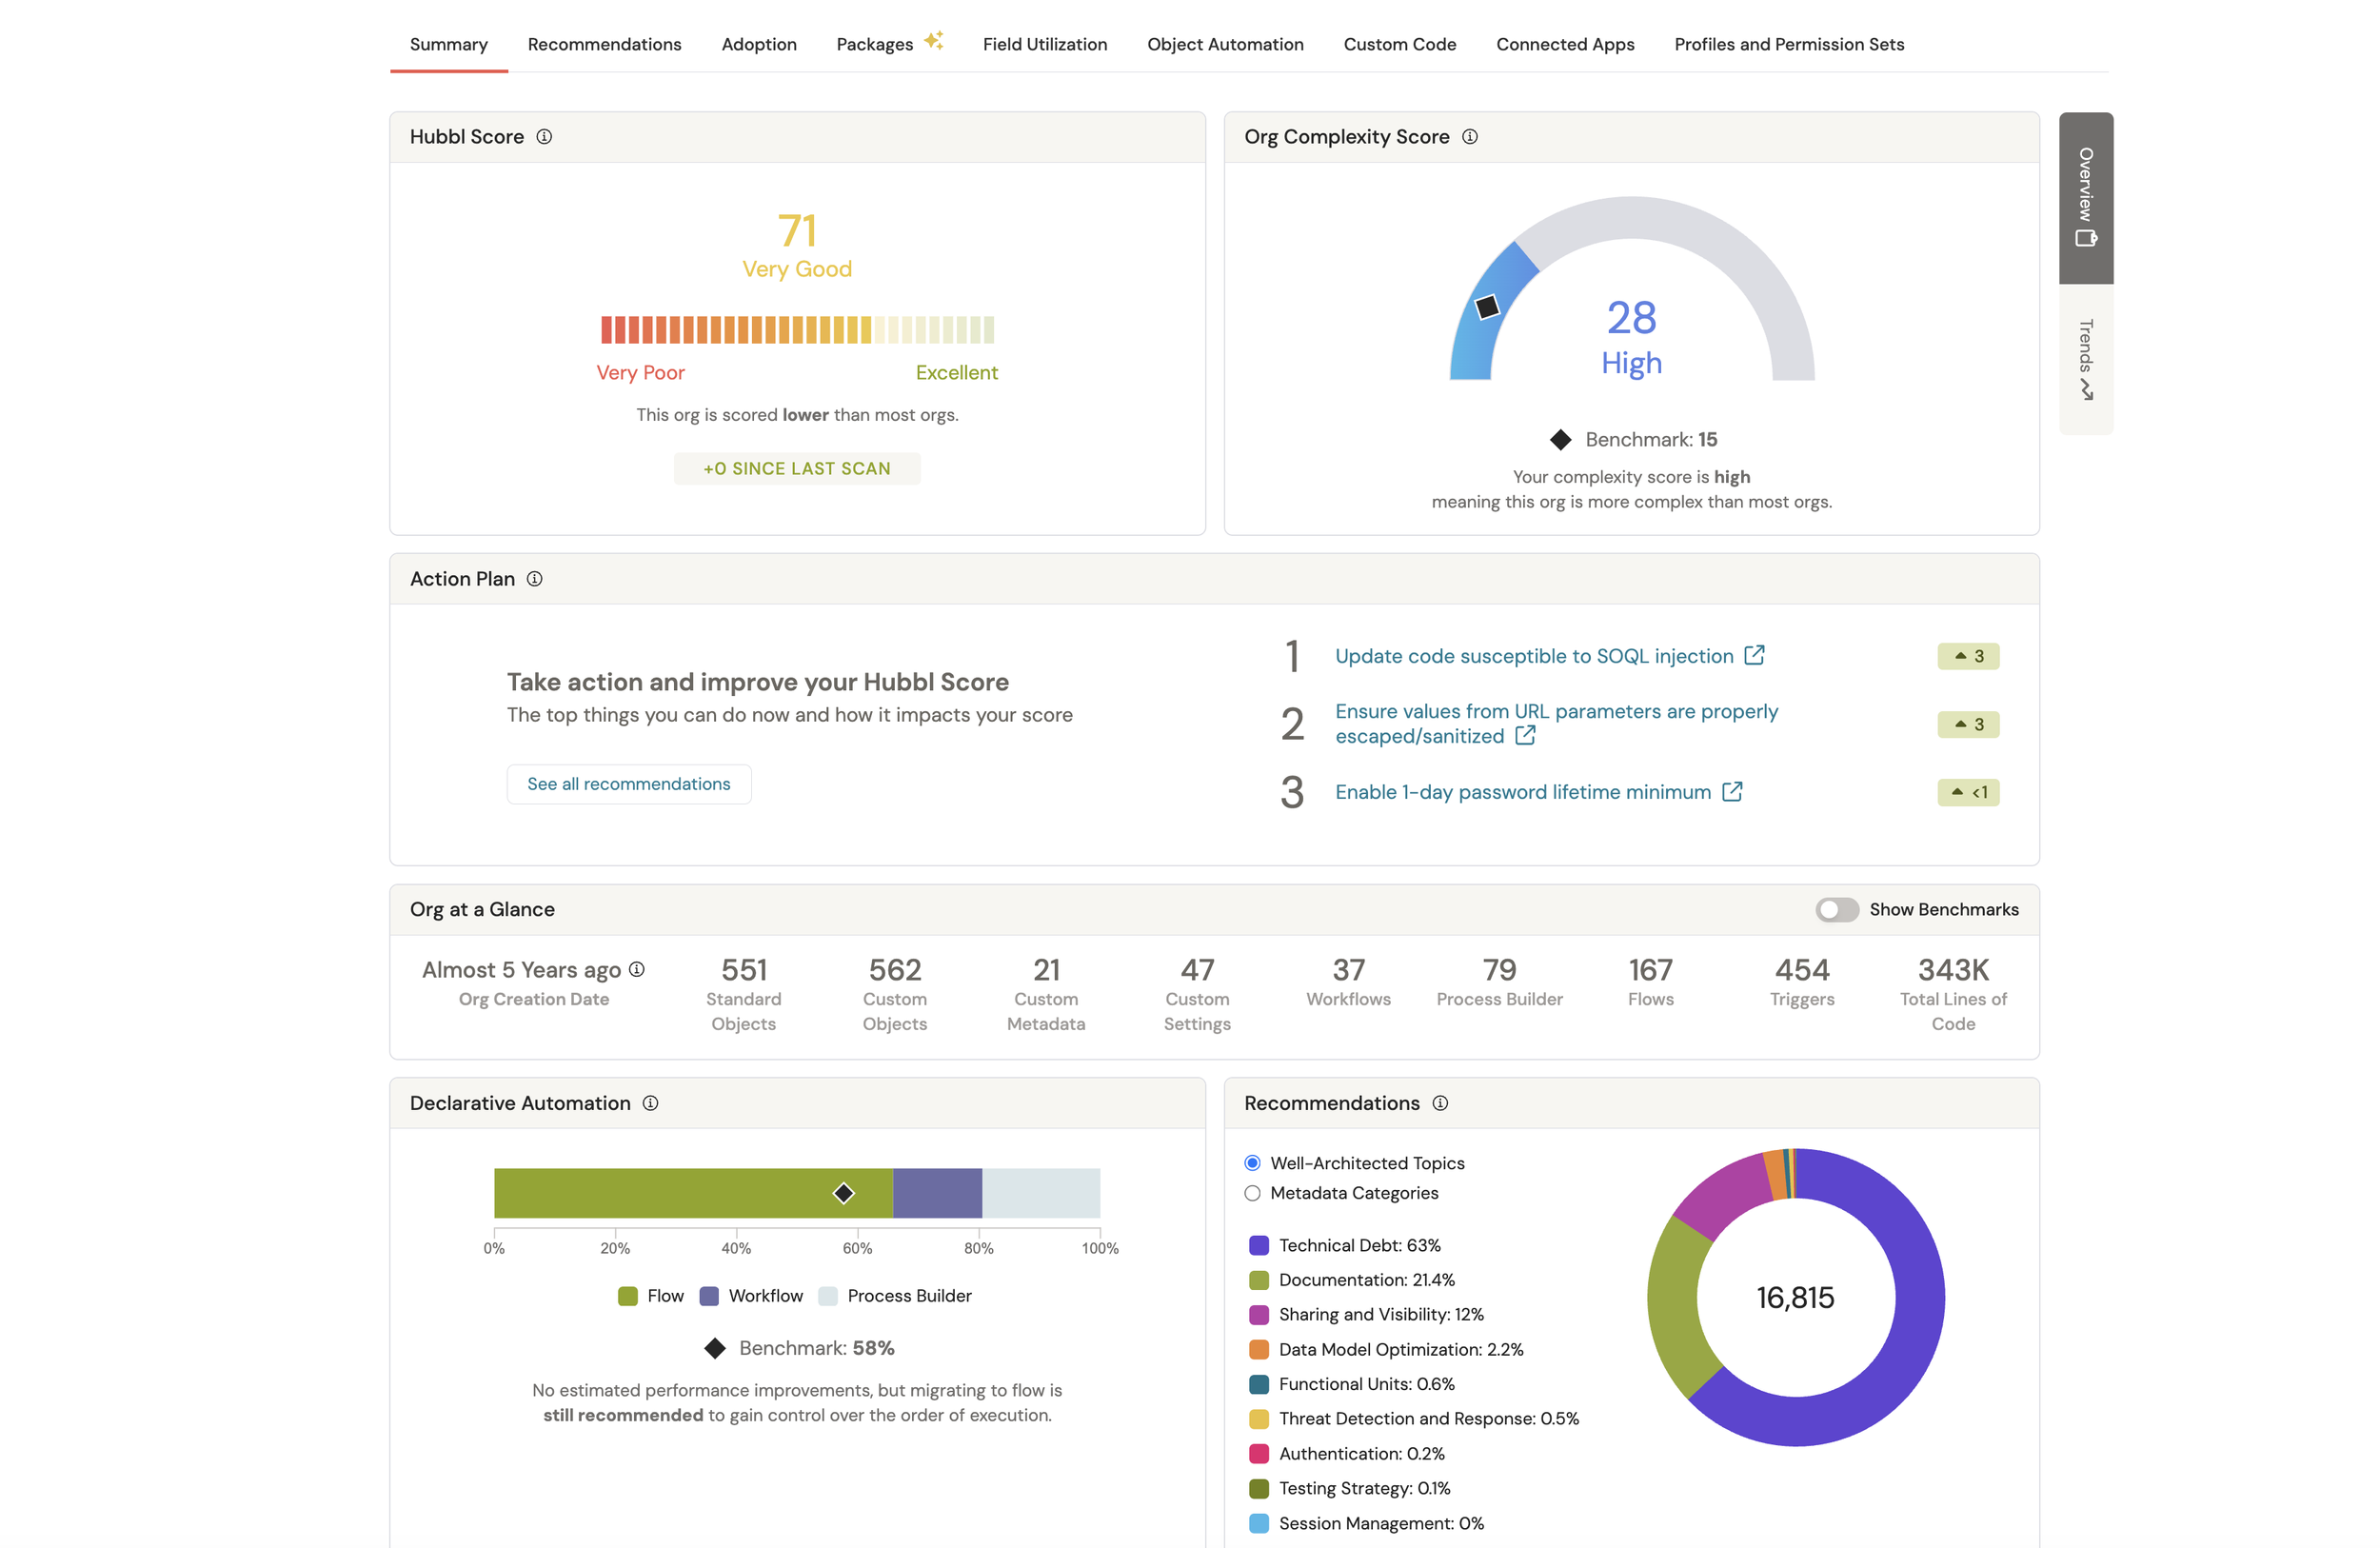The width and height of the screenshot is (2380, 1548).
Task: Click the See all recommendations button
Action: pyautogui.click(x=628, y=784)
